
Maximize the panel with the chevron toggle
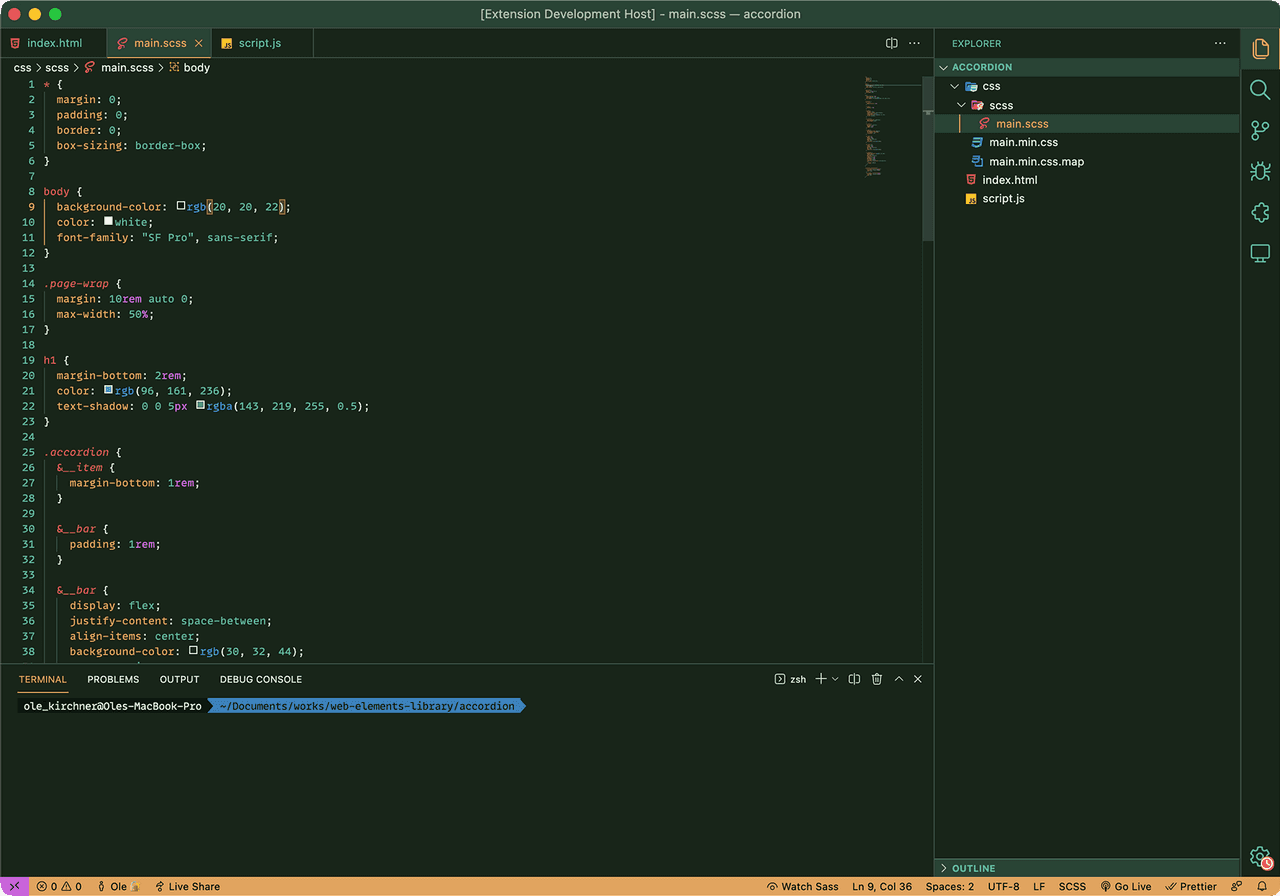[x=898, y=678]
